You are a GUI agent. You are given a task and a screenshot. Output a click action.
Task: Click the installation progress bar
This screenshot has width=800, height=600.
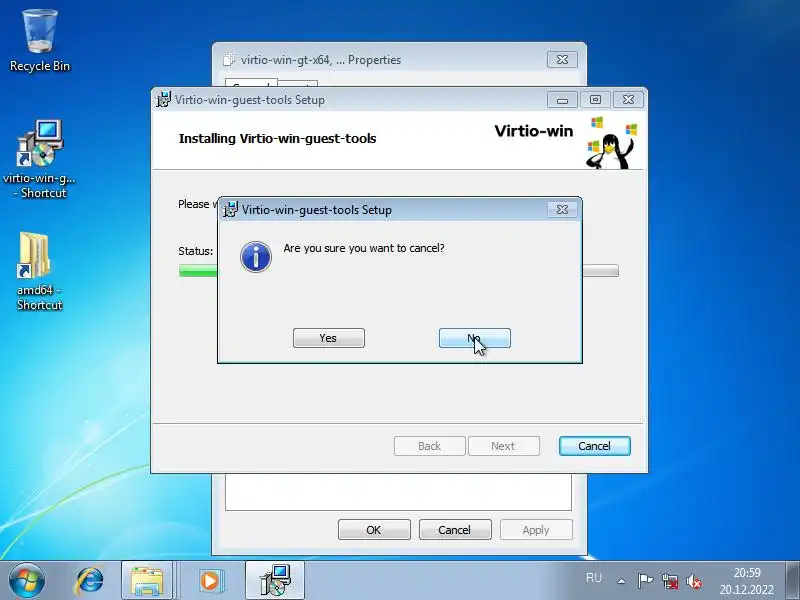click(398, 271)
